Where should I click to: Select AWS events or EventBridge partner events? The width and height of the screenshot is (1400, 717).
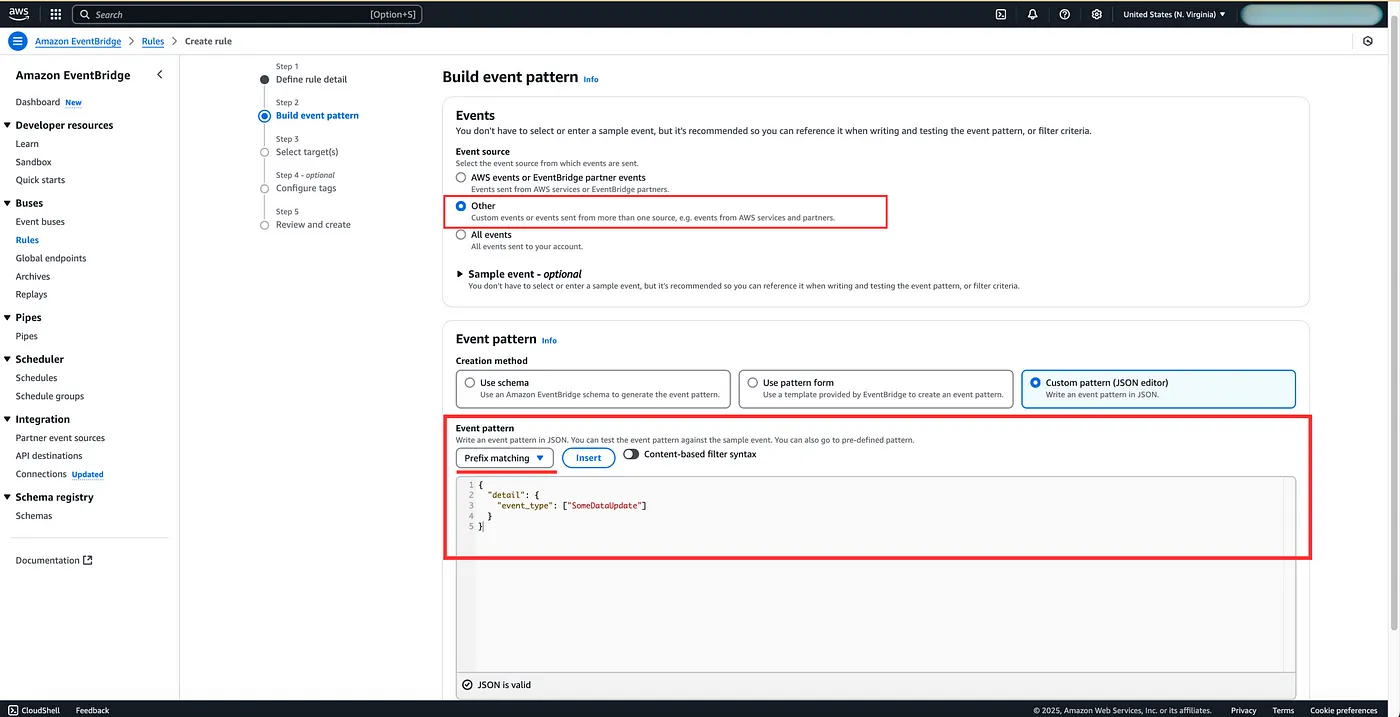461,177
